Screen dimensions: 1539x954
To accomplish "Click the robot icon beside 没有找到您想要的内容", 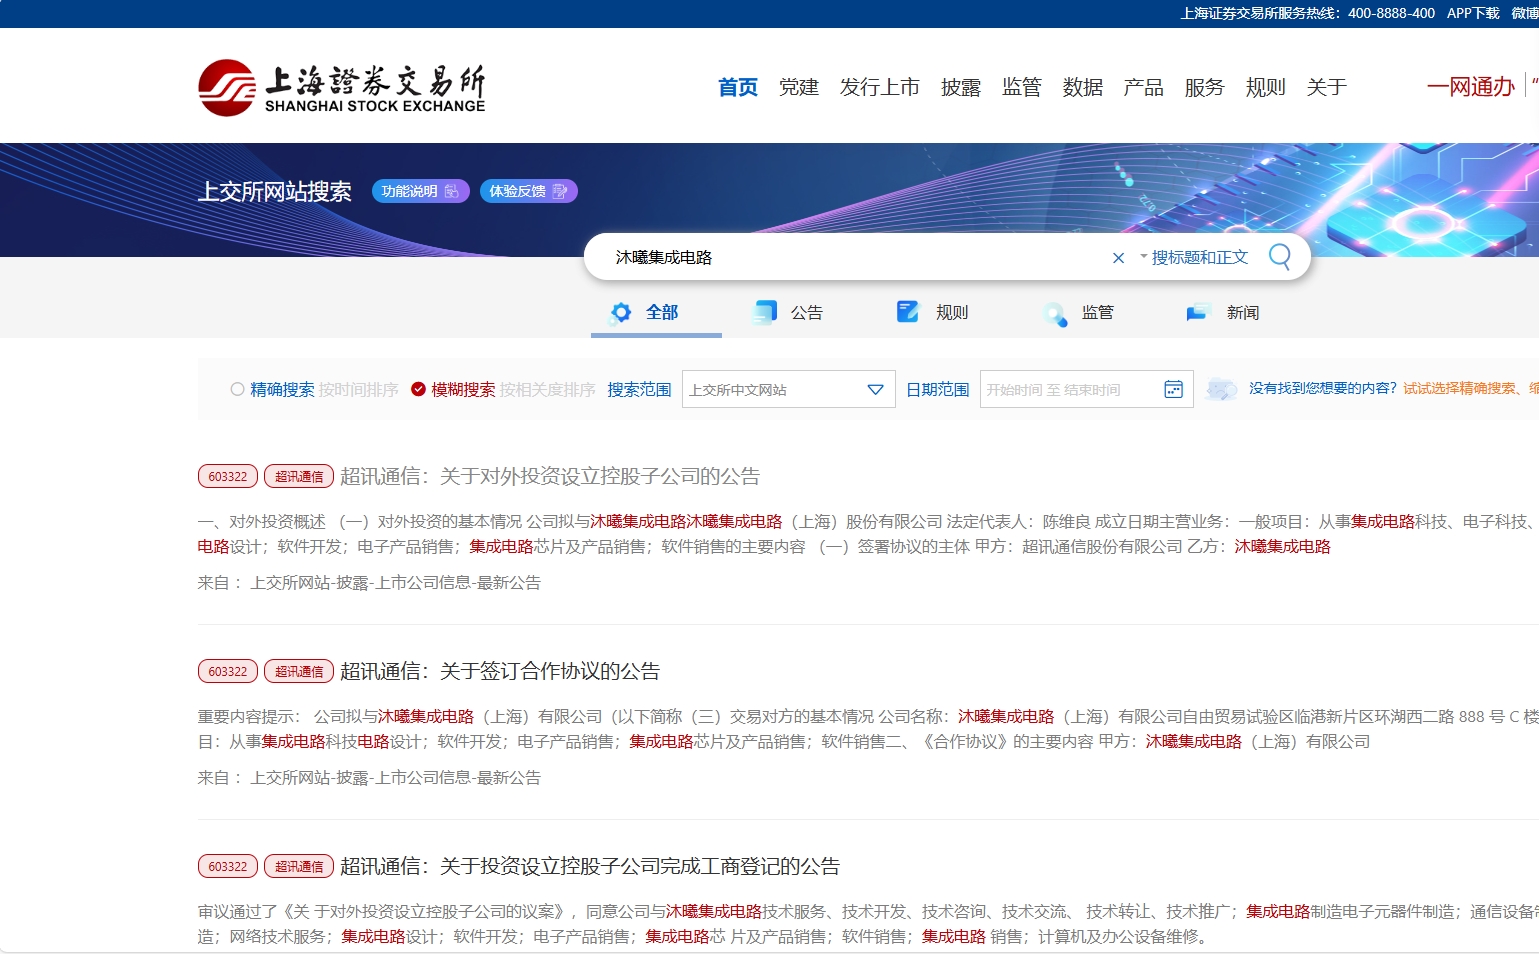I will pos(1222,389).
